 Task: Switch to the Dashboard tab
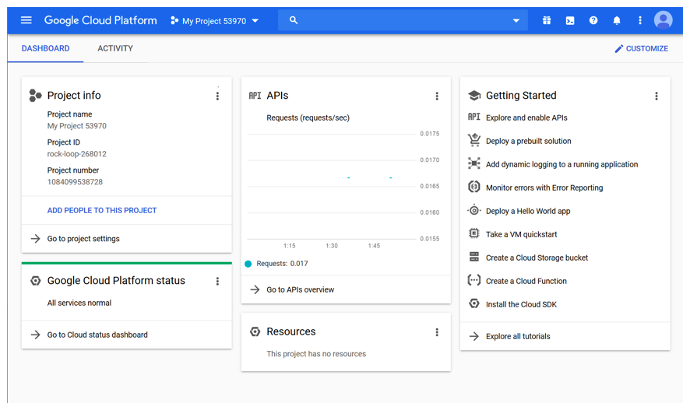[x=45, y=49]
